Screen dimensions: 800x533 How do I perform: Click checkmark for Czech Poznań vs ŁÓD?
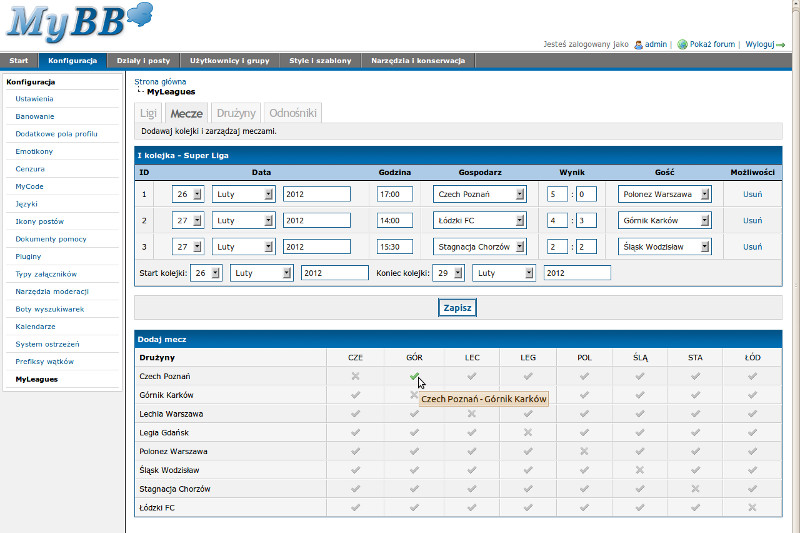coord(752,376)
